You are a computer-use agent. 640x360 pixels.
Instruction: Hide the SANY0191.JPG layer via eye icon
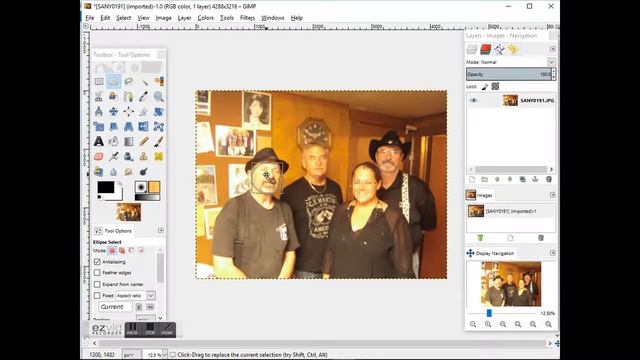pos(473,100)
